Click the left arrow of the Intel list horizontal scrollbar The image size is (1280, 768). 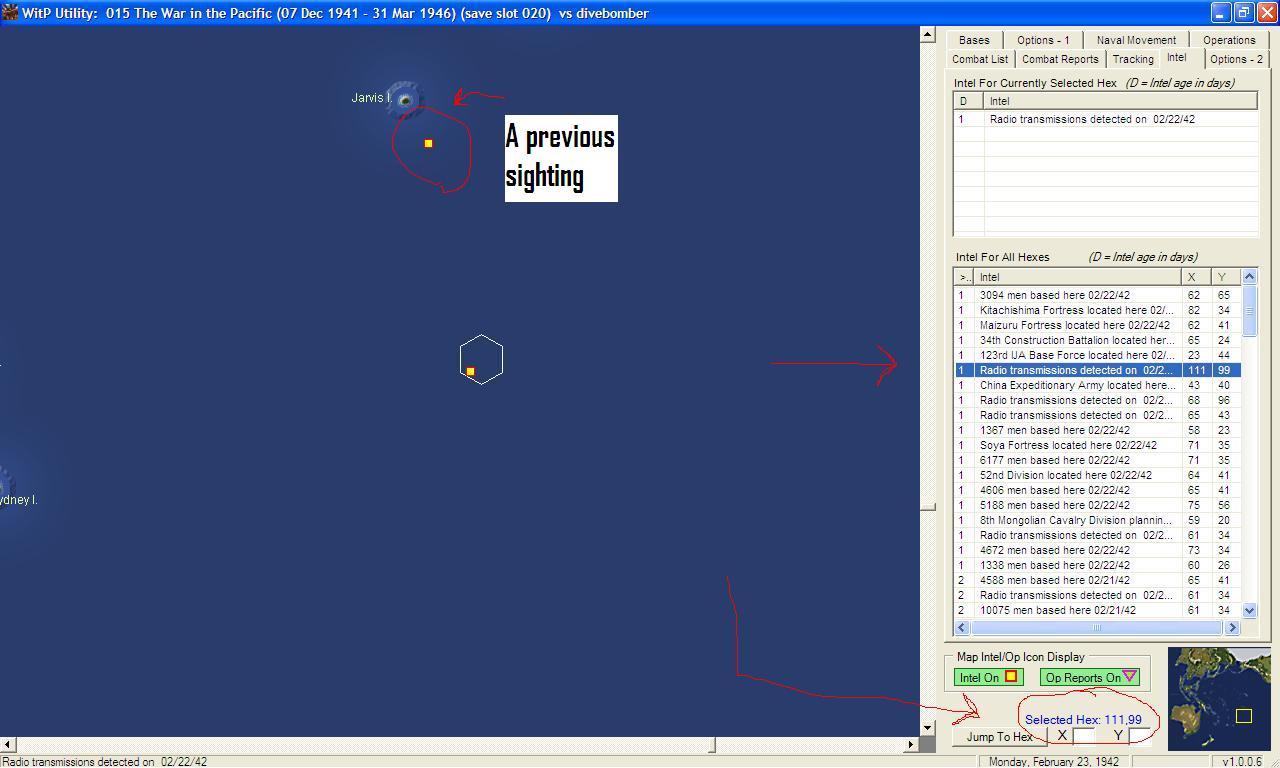(x=962, y=627)
